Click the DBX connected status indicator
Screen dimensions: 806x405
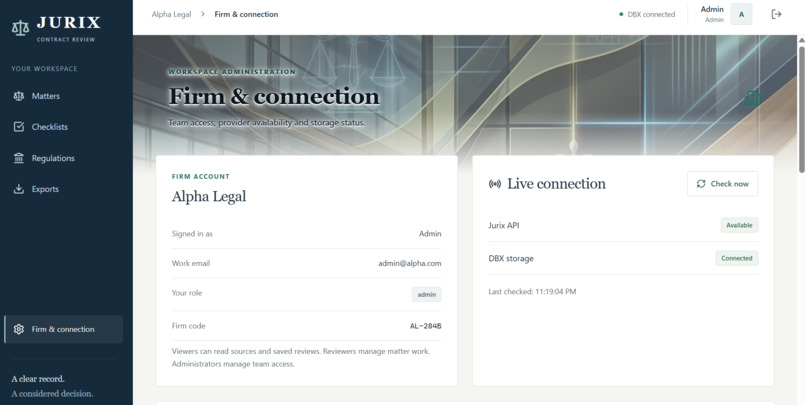pos(647,14)
